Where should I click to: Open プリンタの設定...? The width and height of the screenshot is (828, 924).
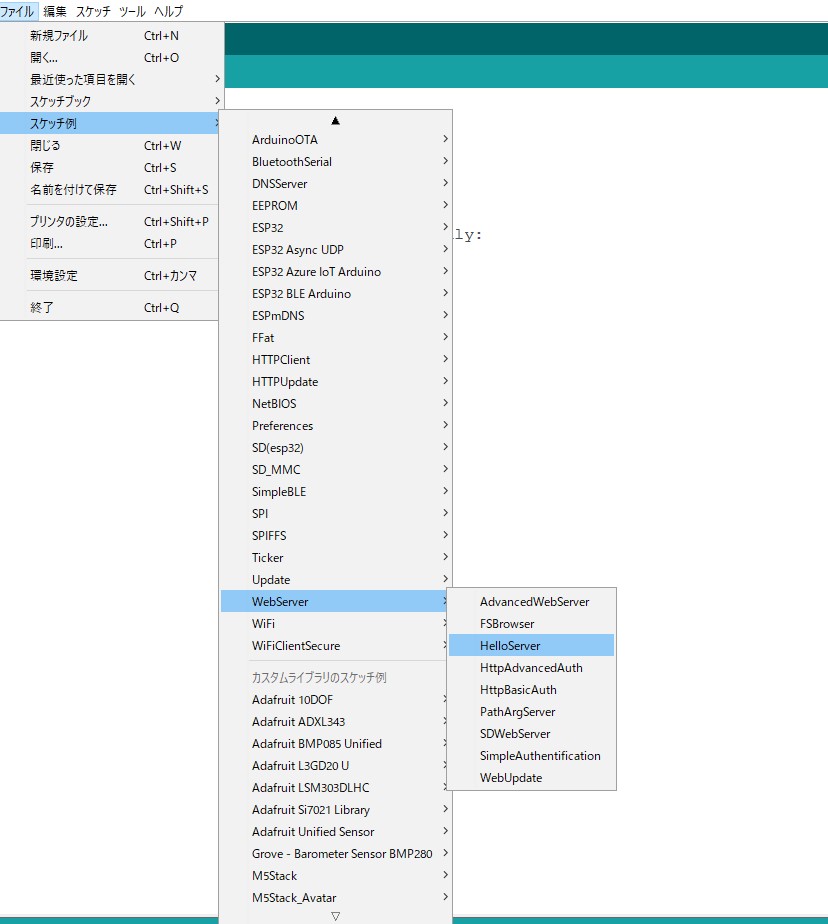click(x=110, y=222)
